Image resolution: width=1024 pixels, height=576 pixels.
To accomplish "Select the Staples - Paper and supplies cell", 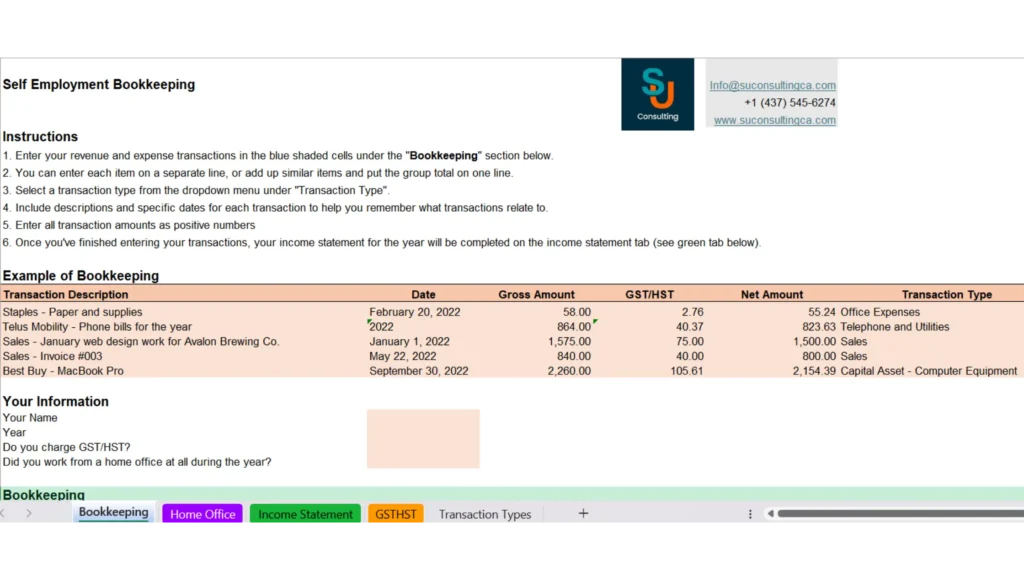I will pos(70,311).
